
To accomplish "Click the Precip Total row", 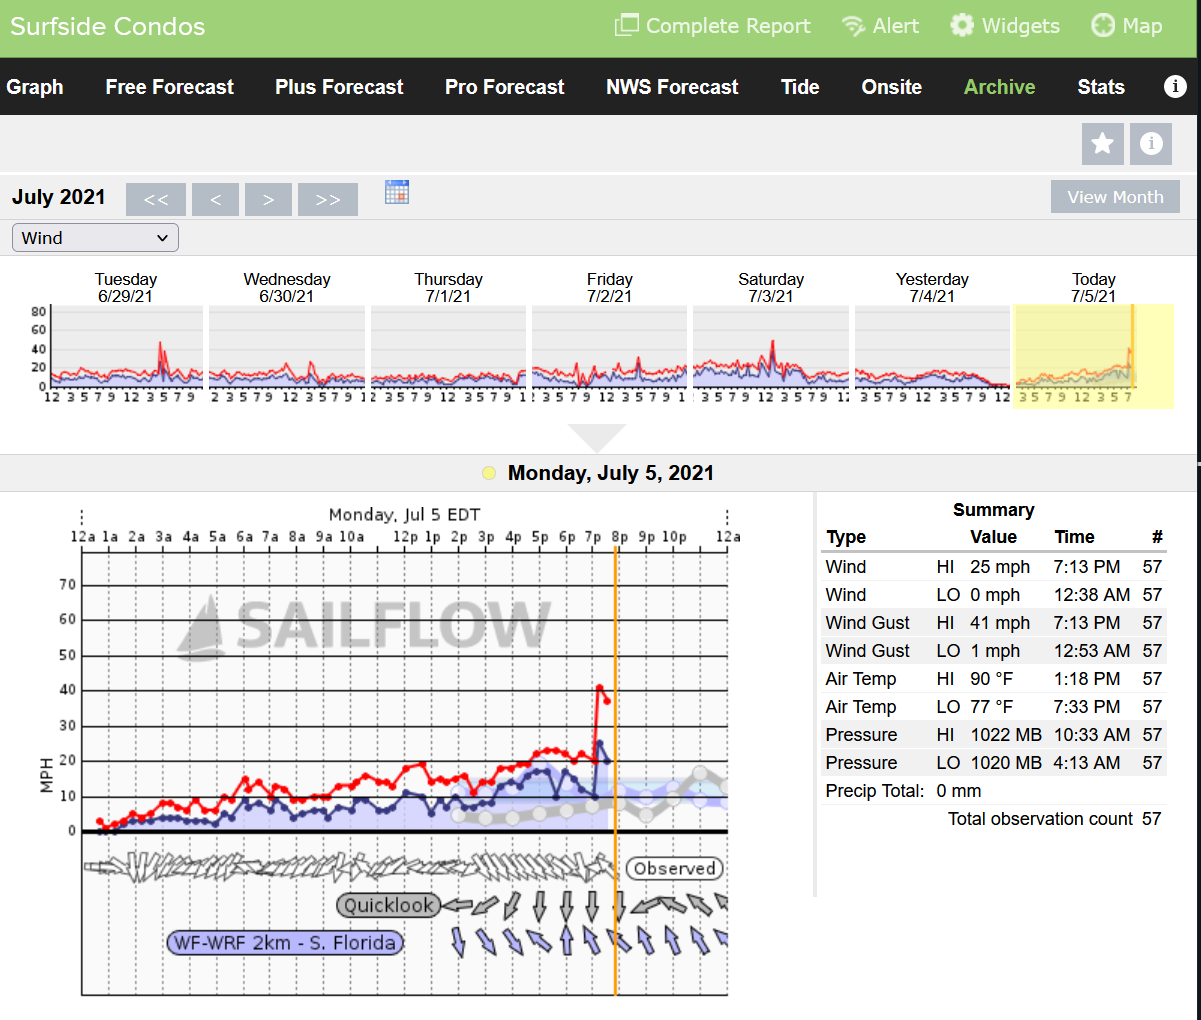I will pyautogui.click(x=993, y=791).
